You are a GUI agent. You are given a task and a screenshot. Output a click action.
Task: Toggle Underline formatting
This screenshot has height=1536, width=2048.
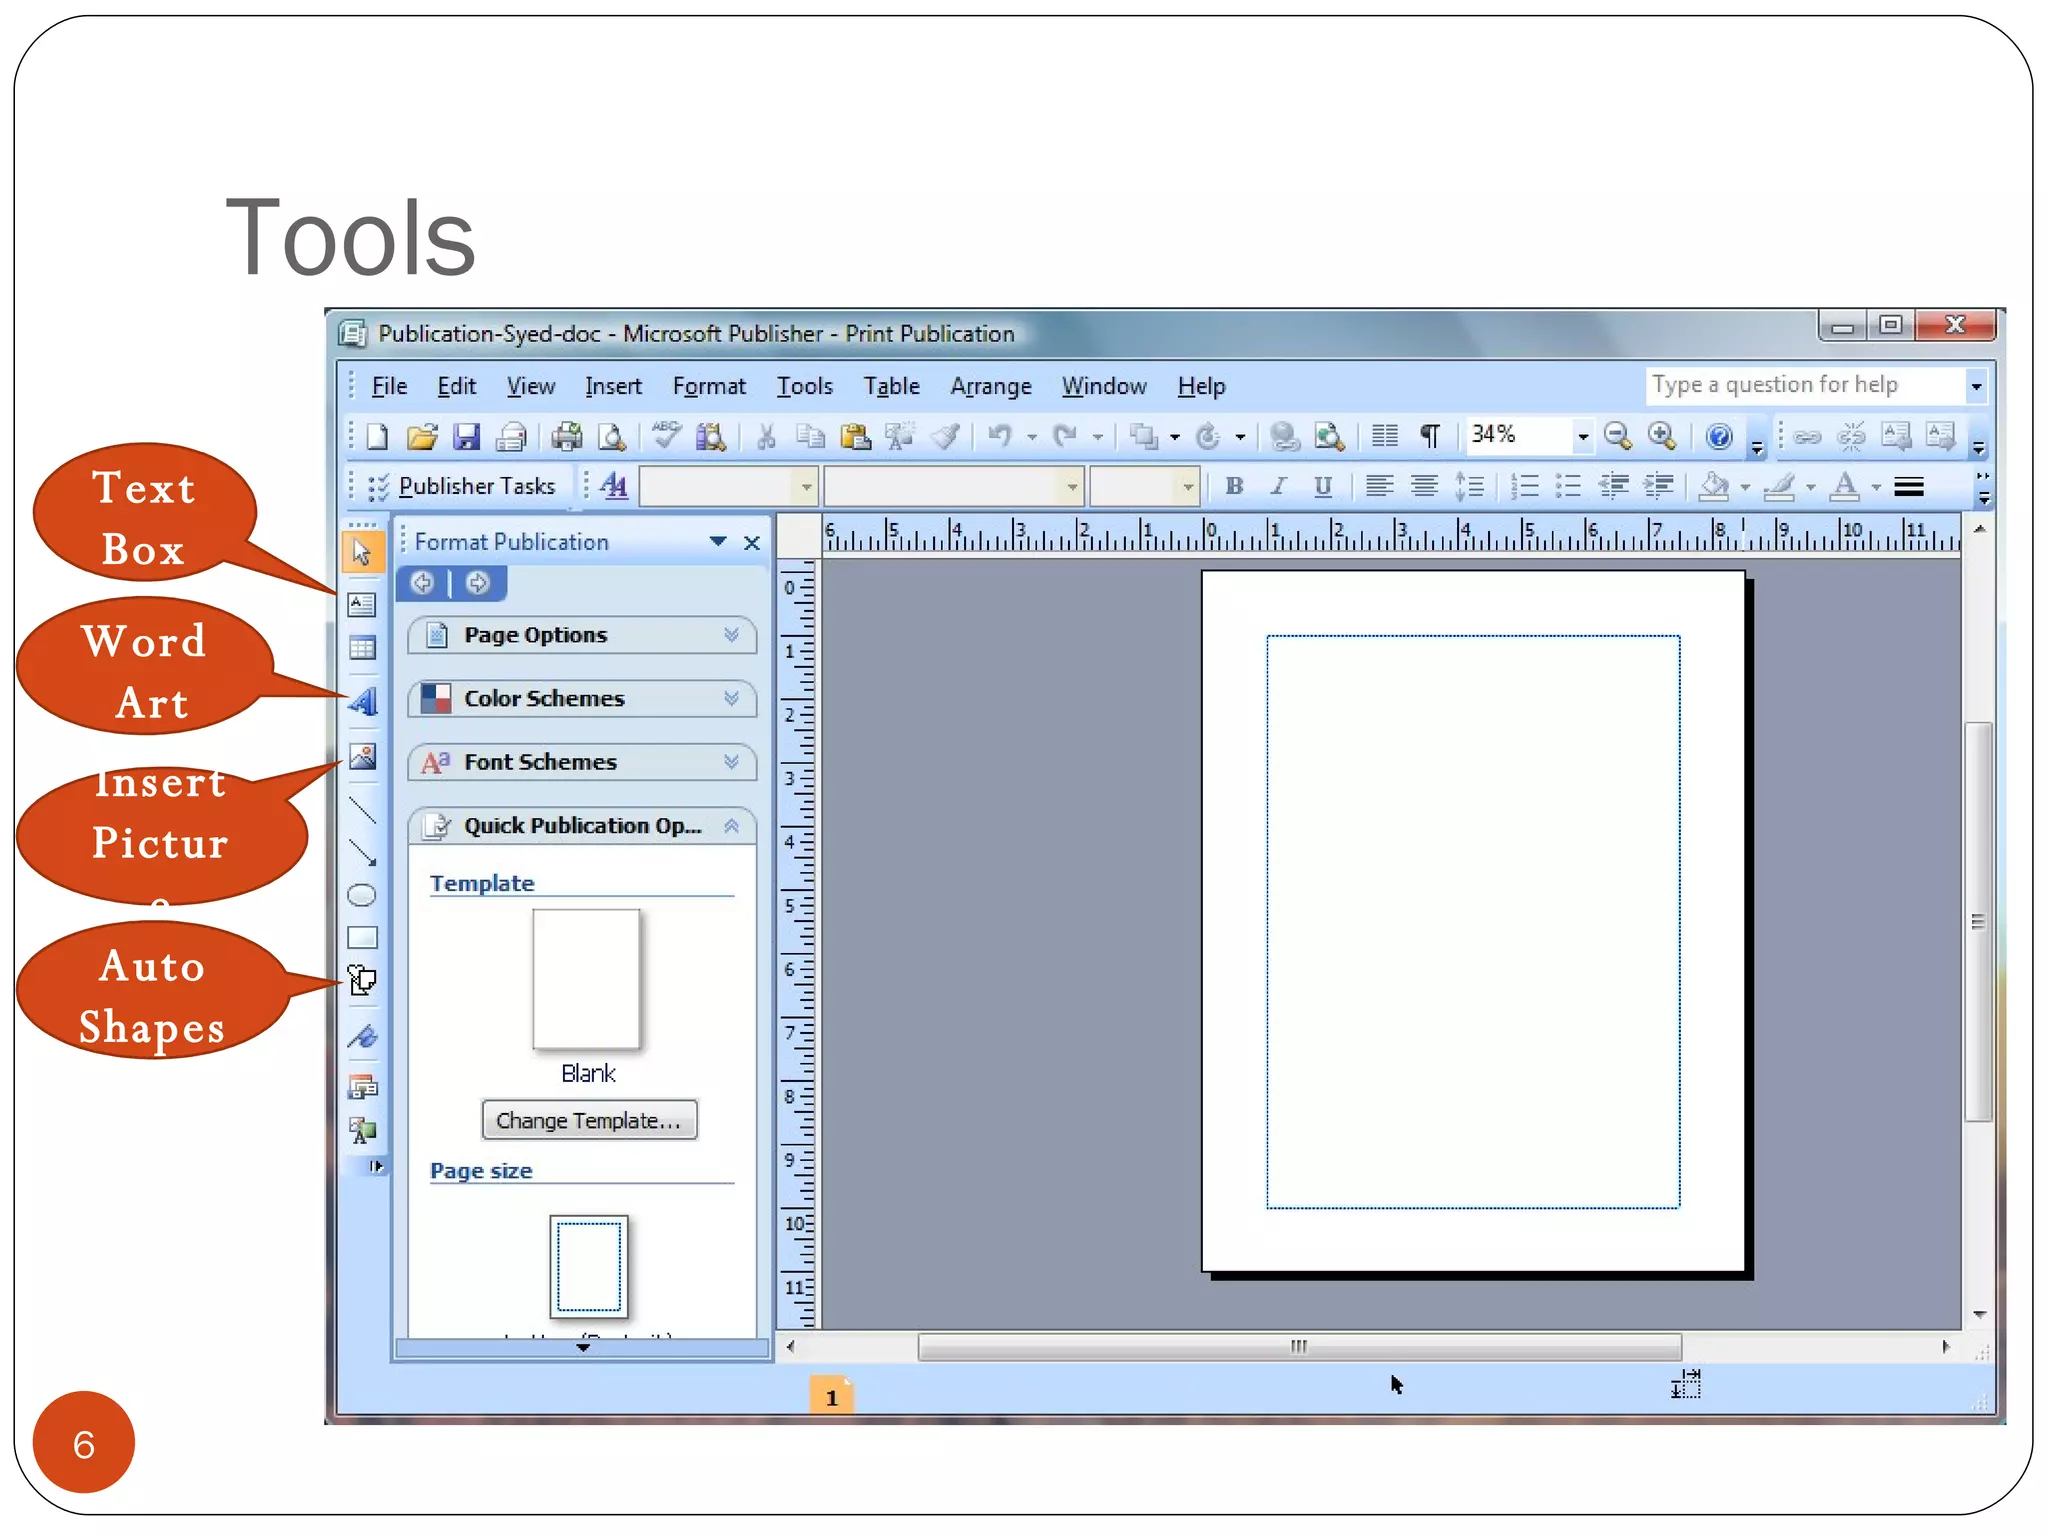1322,486
